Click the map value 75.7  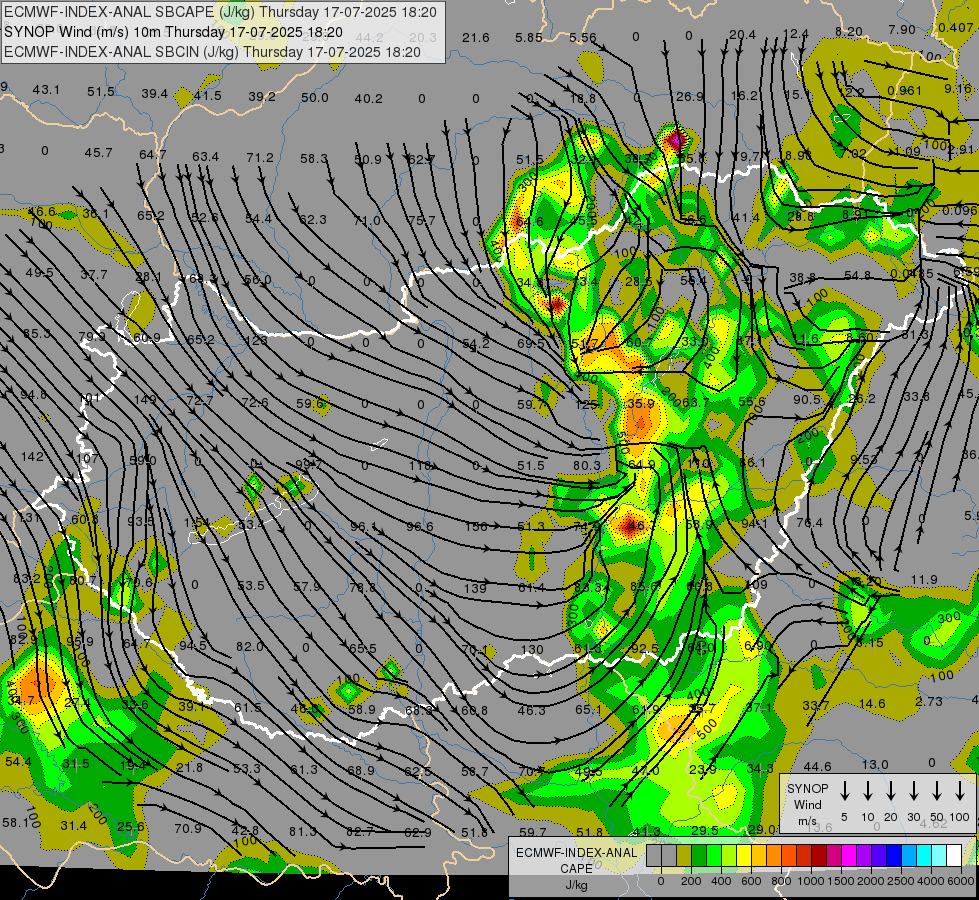(x=421, y=220)
